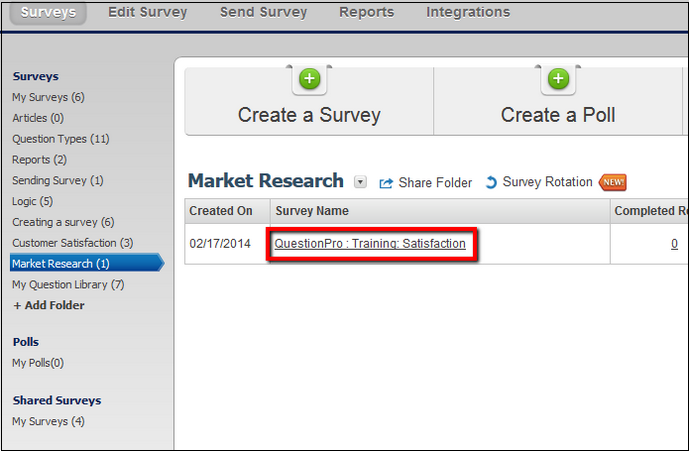Click the green plus icon above Create a Poll
Image resolution: width=689 pixels, height=451 pixels.
click(558, 80)
